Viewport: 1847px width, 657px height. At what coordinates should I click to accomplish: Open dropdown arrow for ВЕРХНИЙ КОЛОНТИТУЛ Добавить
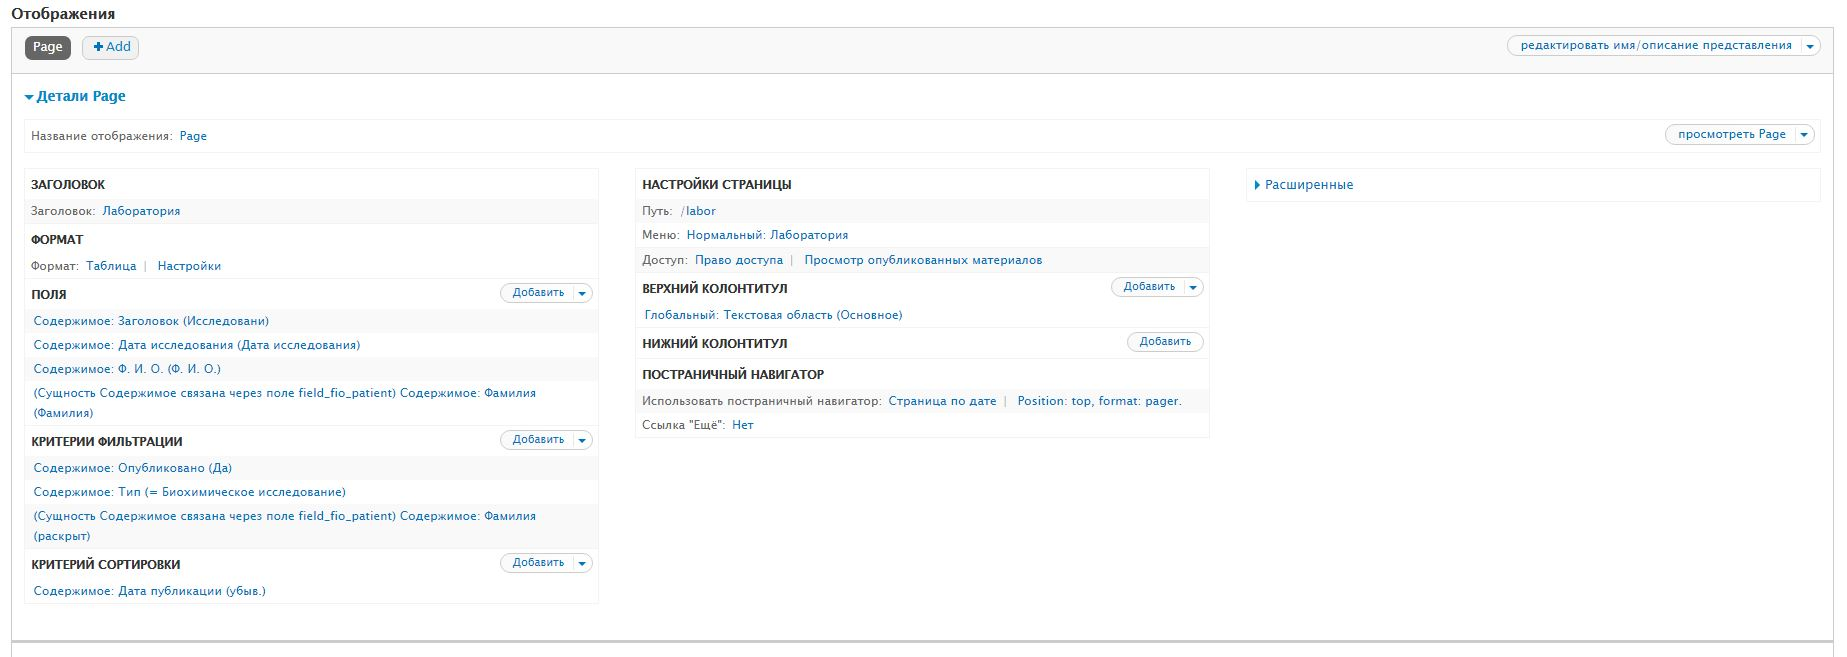[x=1192, y=288]
